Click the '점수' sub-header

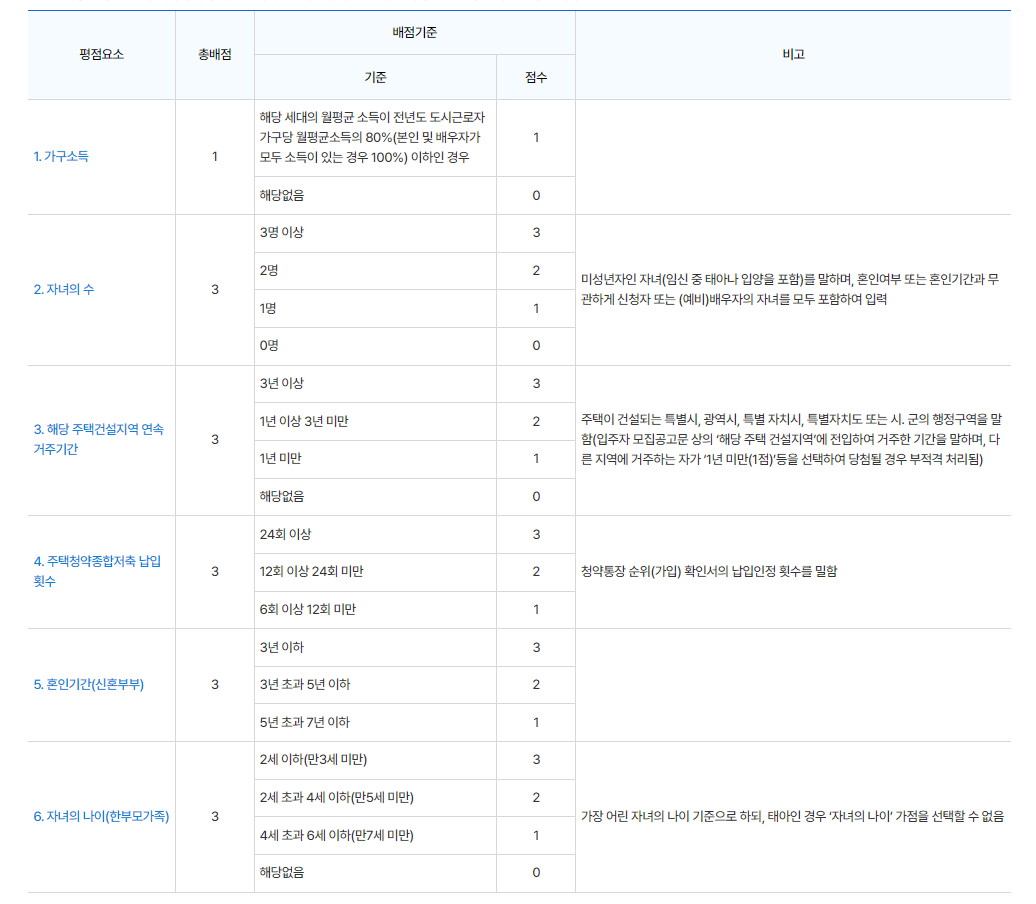click(536, 77)
